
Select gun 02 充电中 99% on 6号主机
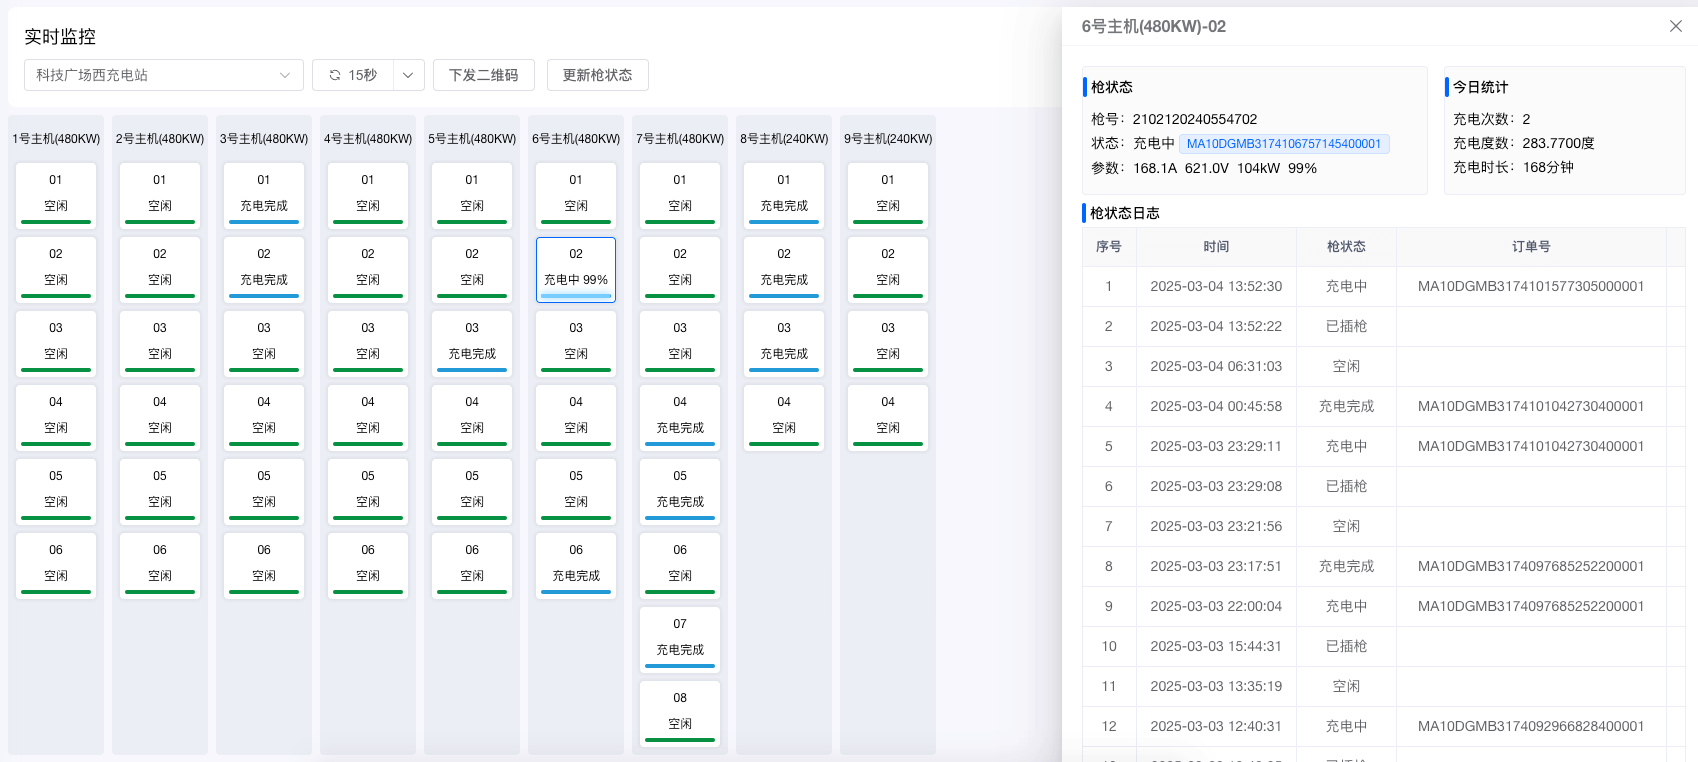[x=576, y=268]
